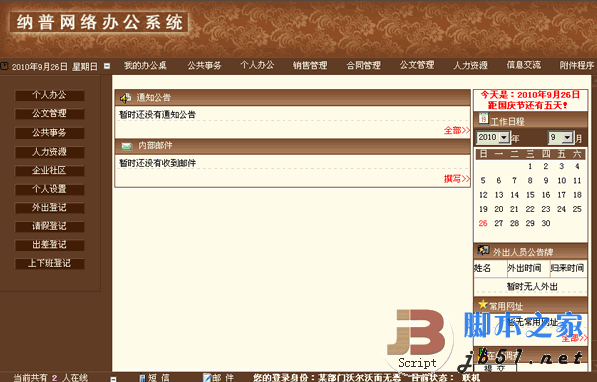Screen dimensions: 597x382
Task: Select day 20 in the calendar
Action: [499, 209]
